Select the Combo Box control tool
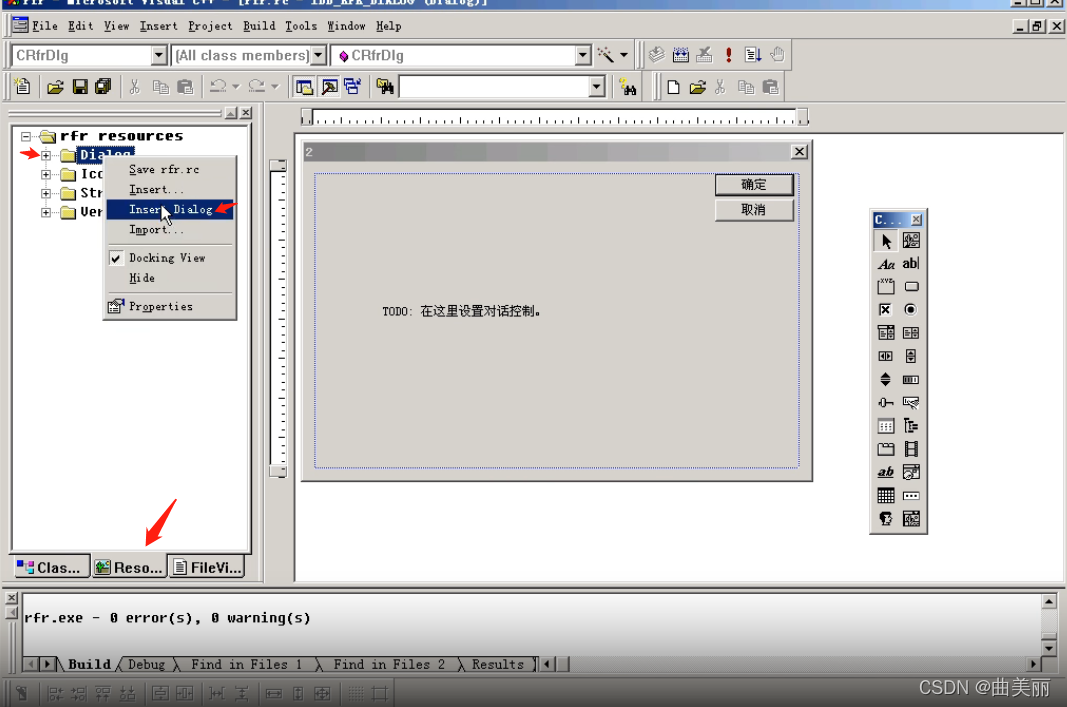1067x707 pixels. pos(885,333)
